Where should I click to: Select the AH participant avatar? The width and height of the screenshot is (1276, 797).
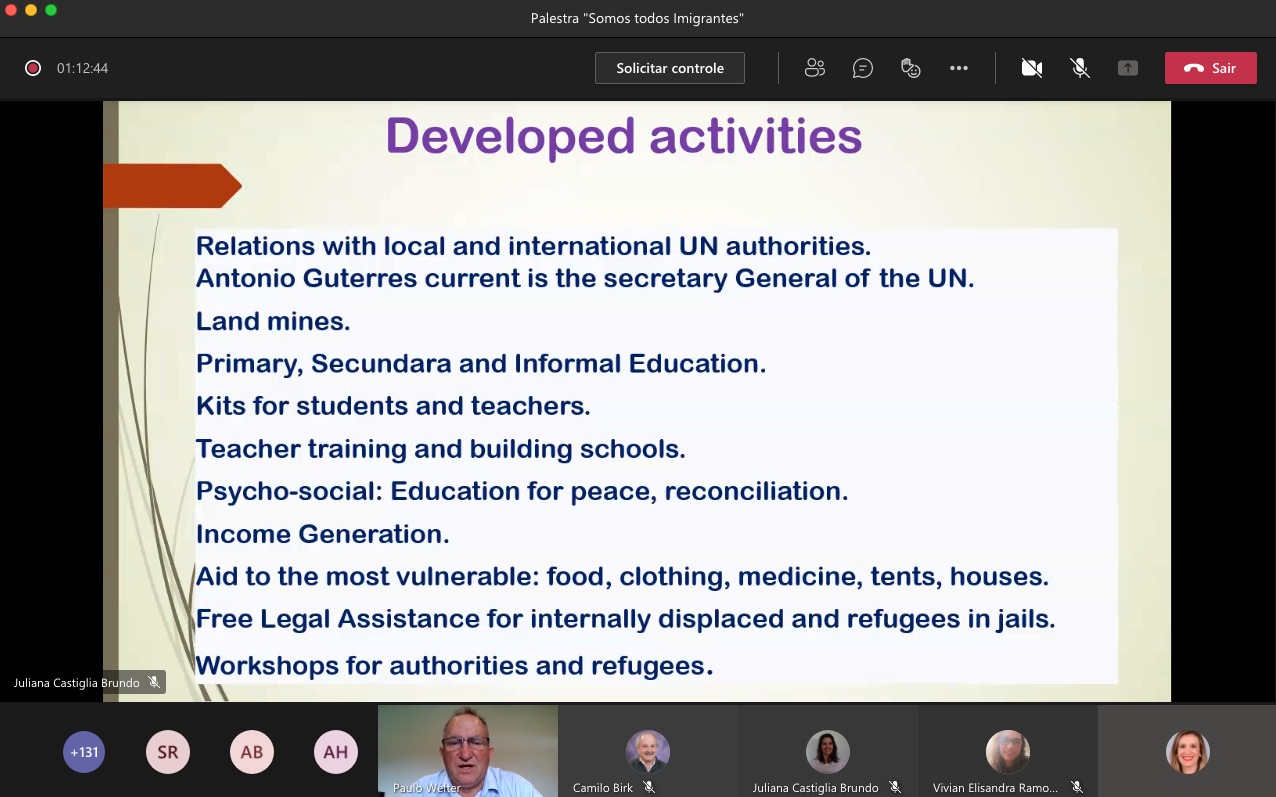[336, 752]
